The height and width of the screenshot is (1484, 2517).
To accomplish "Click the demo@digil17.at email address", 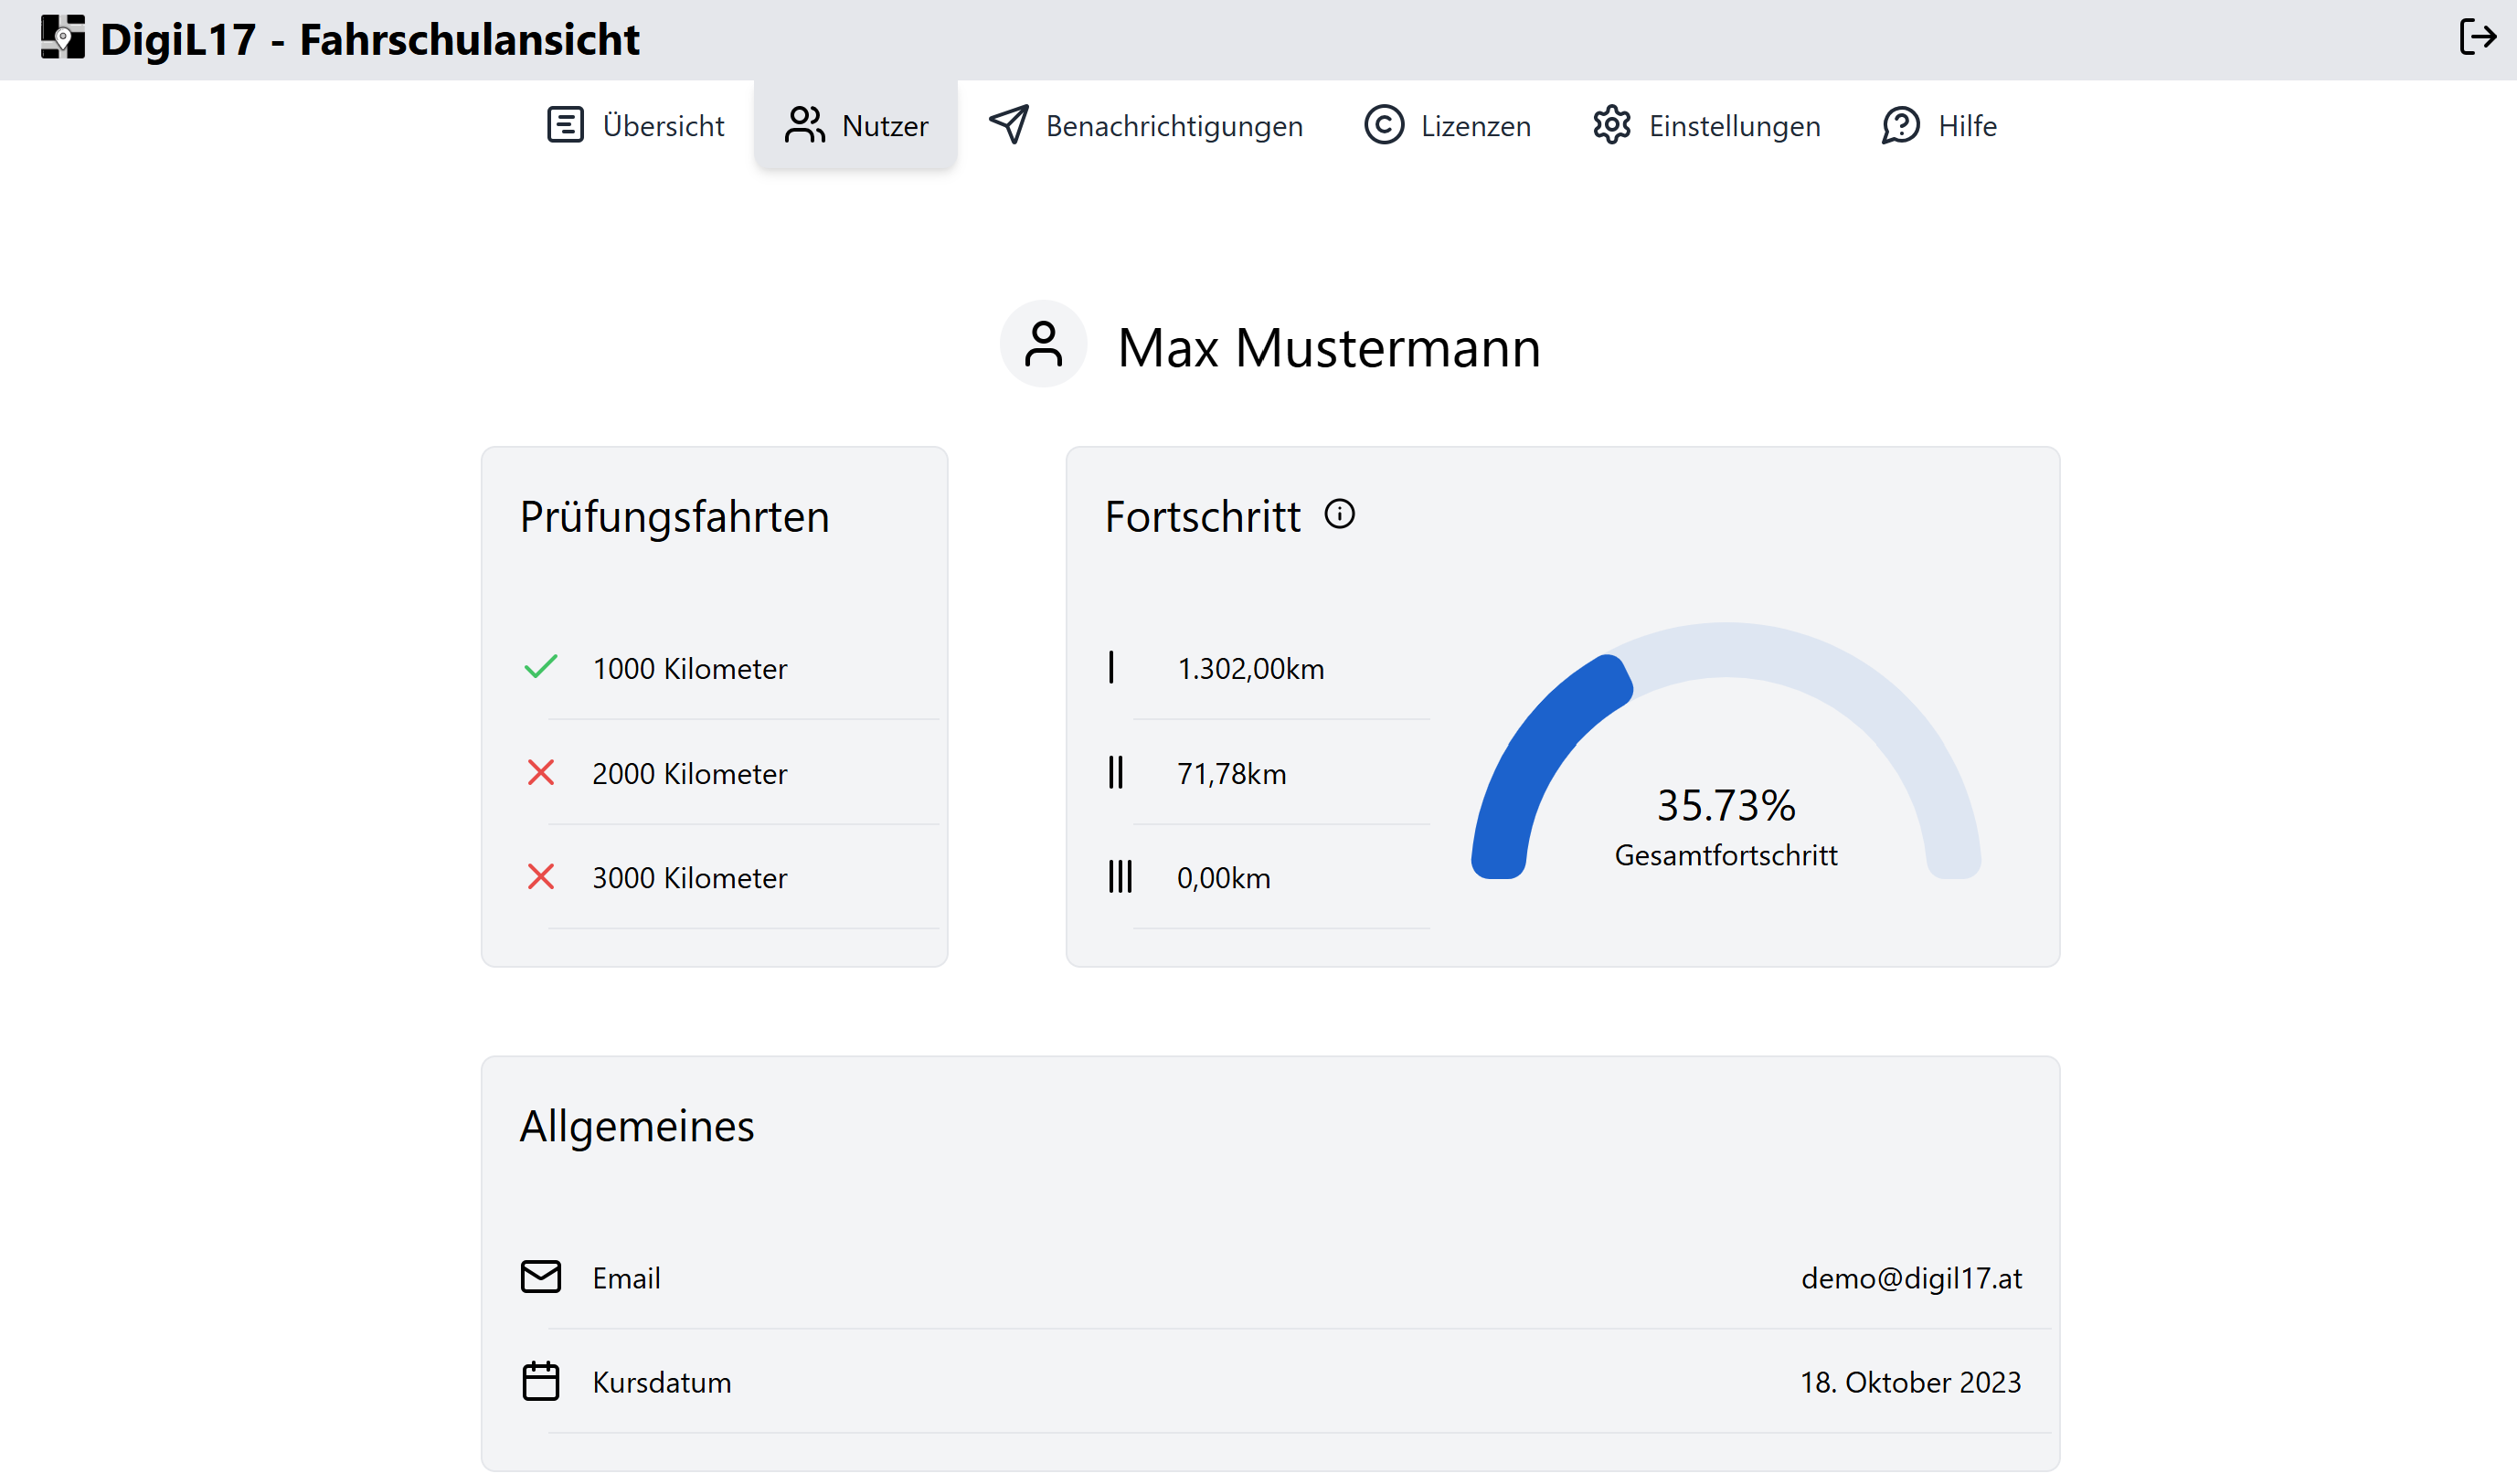I will (1911, 1278).
